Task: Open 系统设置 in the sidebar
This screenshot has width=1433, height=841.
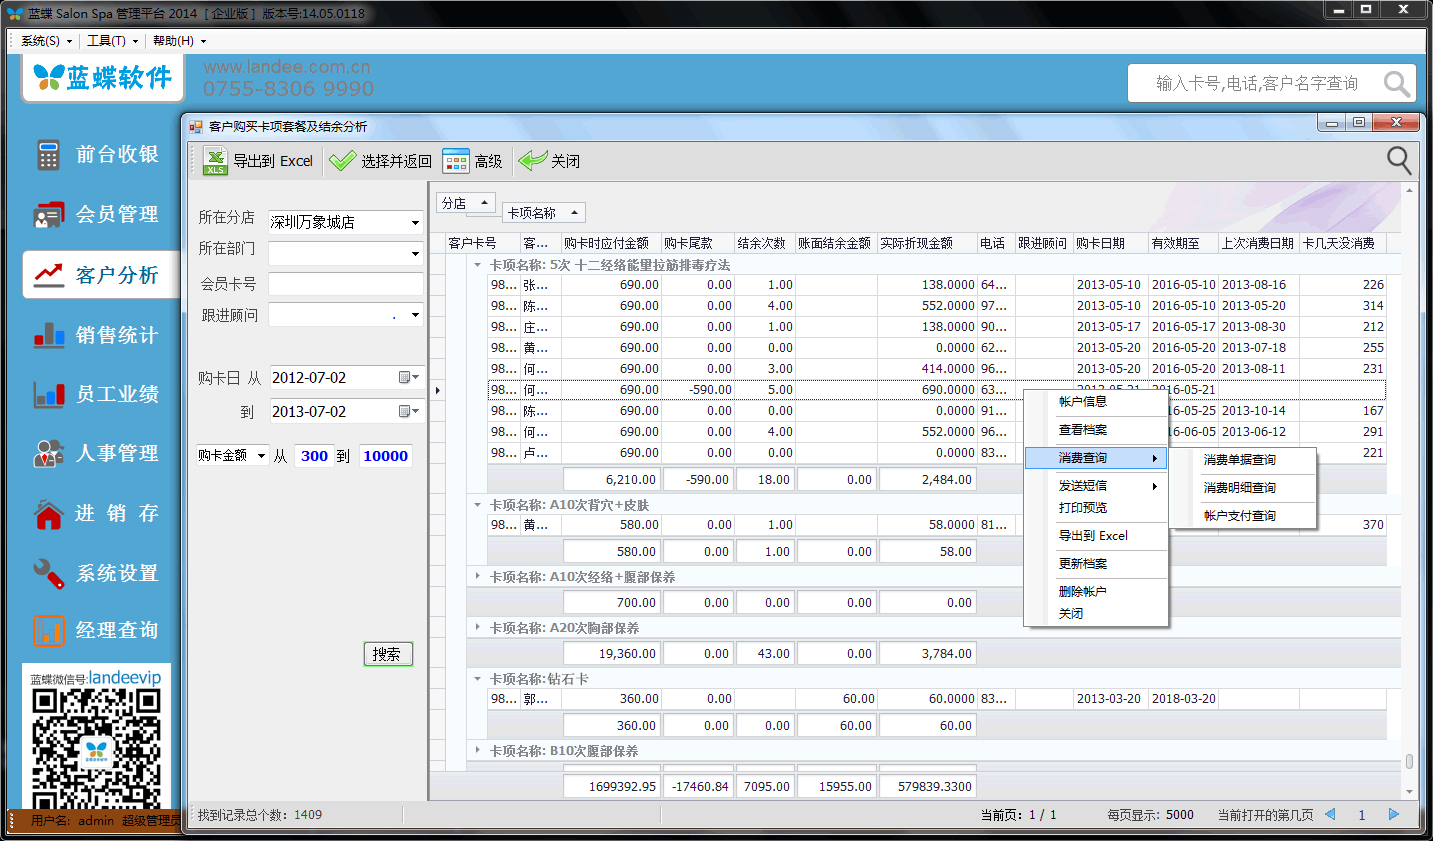Action: click(x=96, y=573)
